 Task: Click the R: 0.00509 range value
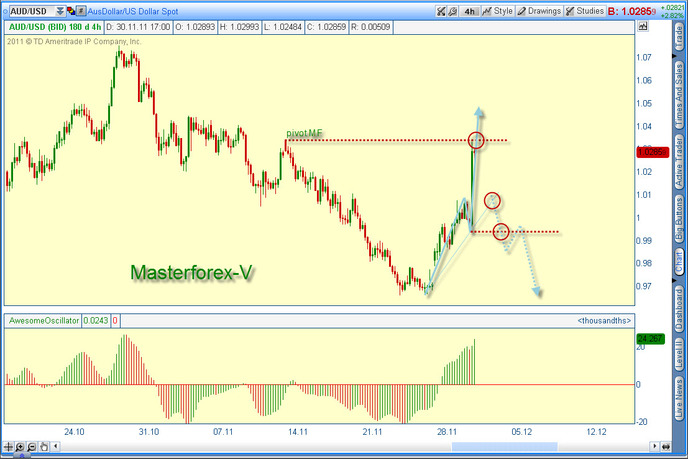click(x=371, y=27)
